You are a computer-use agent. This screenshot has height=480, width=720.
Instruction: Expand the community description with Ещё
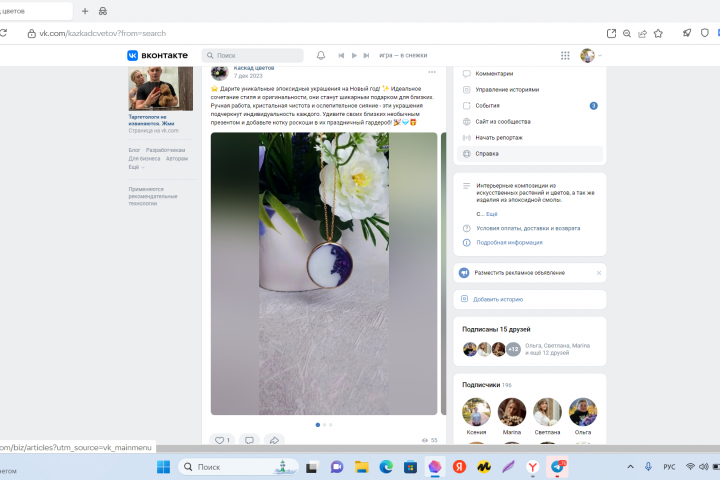[x=492, y=214]
